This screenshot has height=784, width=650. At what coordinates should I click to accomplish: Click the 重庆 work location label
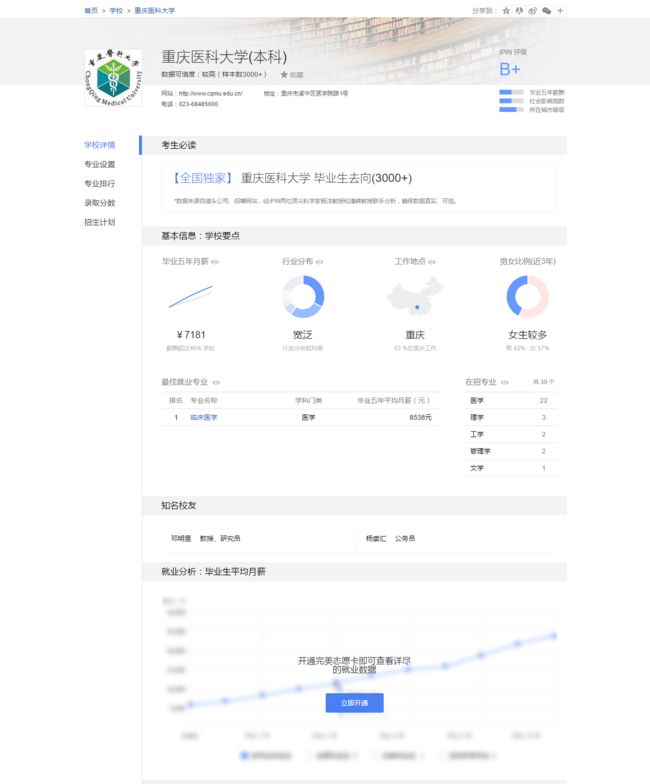[415, 334]
